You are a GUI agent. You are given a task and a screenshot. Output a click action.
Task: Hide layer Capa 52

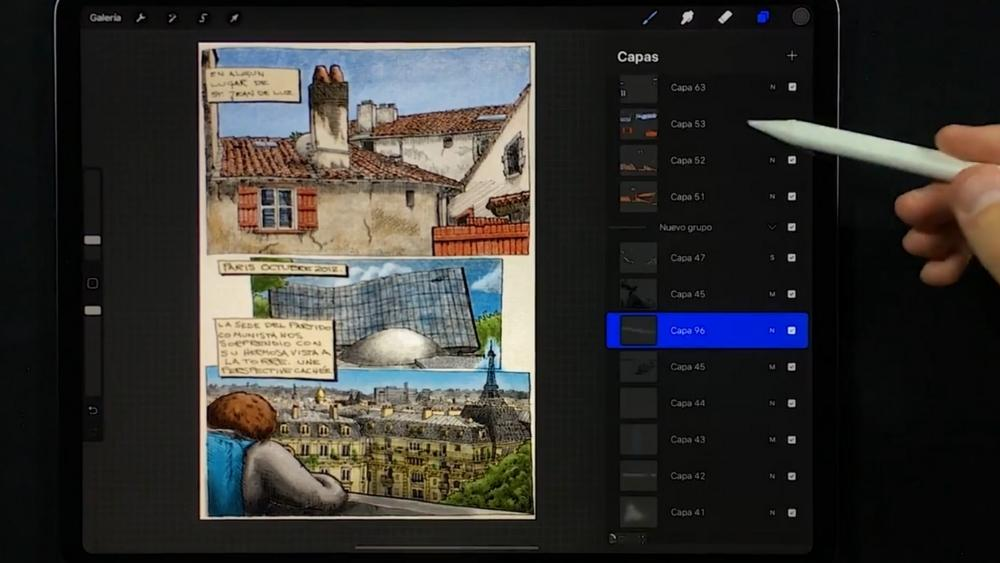(x=792, y=160)
